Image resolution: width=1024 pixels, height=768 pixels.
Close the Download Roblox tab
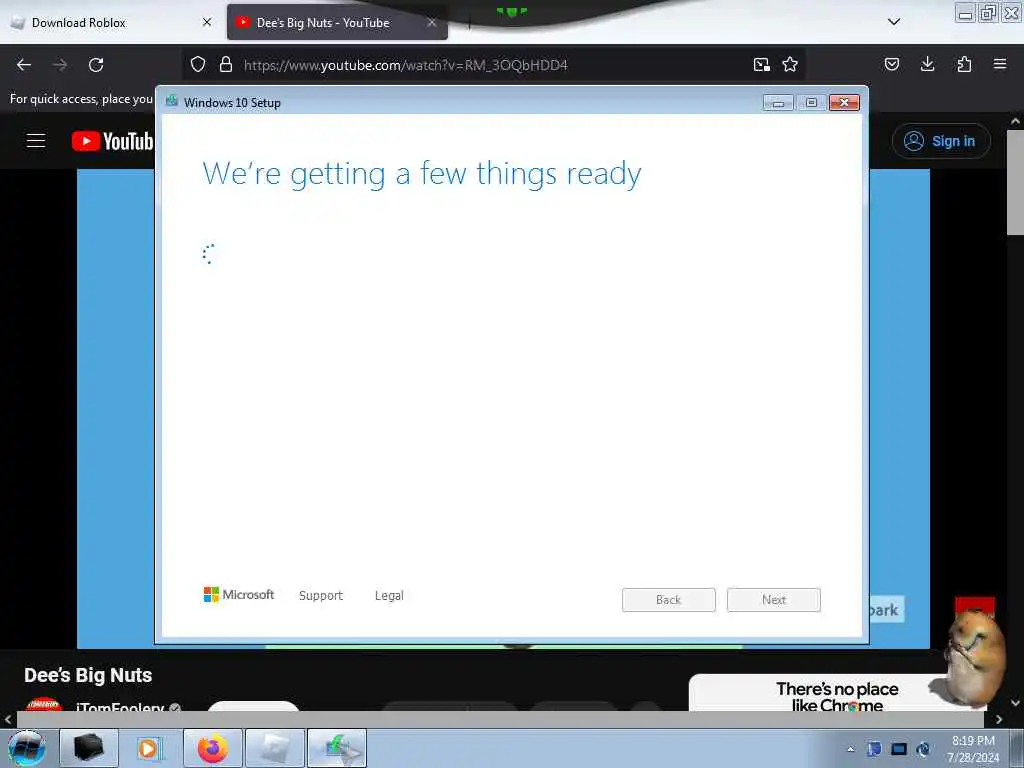(x=207, y=22)
